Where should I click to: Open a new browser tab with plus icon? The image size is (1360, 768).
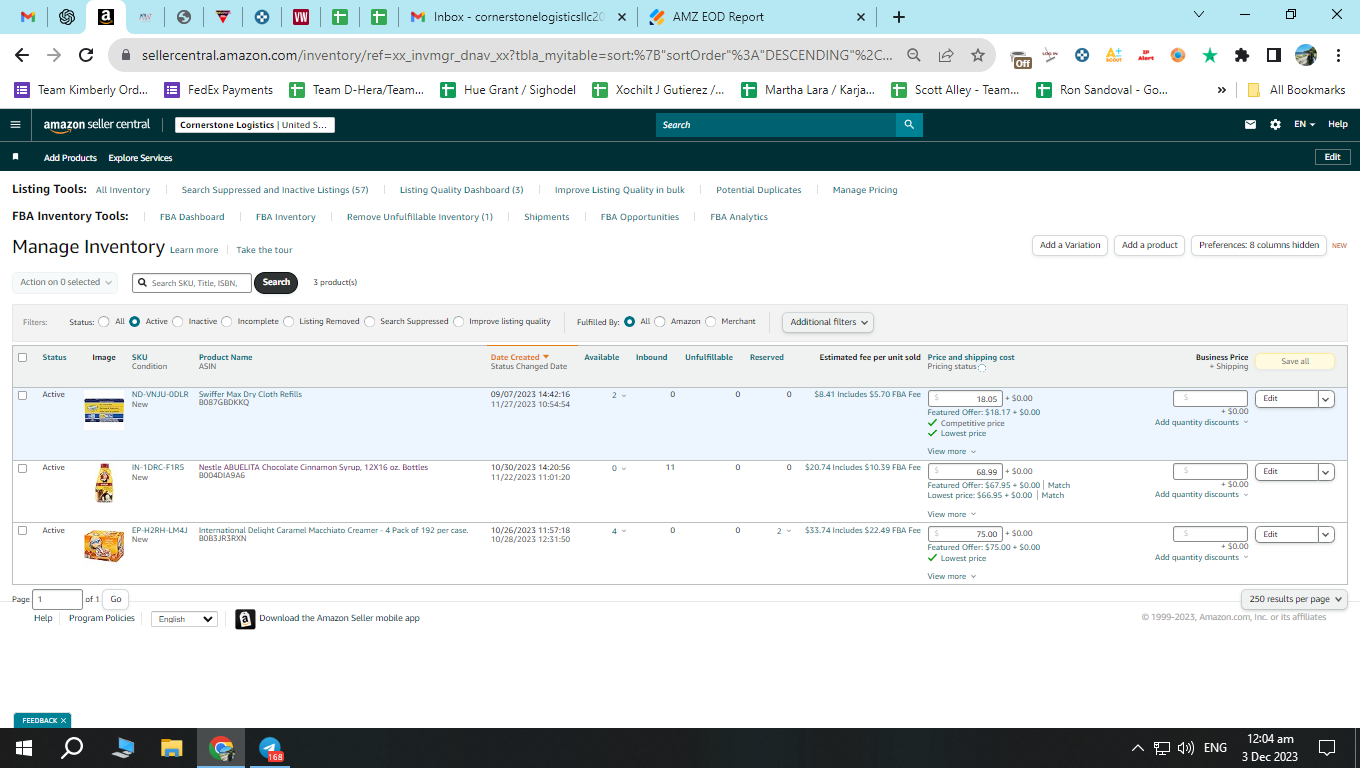coord(898,17)
